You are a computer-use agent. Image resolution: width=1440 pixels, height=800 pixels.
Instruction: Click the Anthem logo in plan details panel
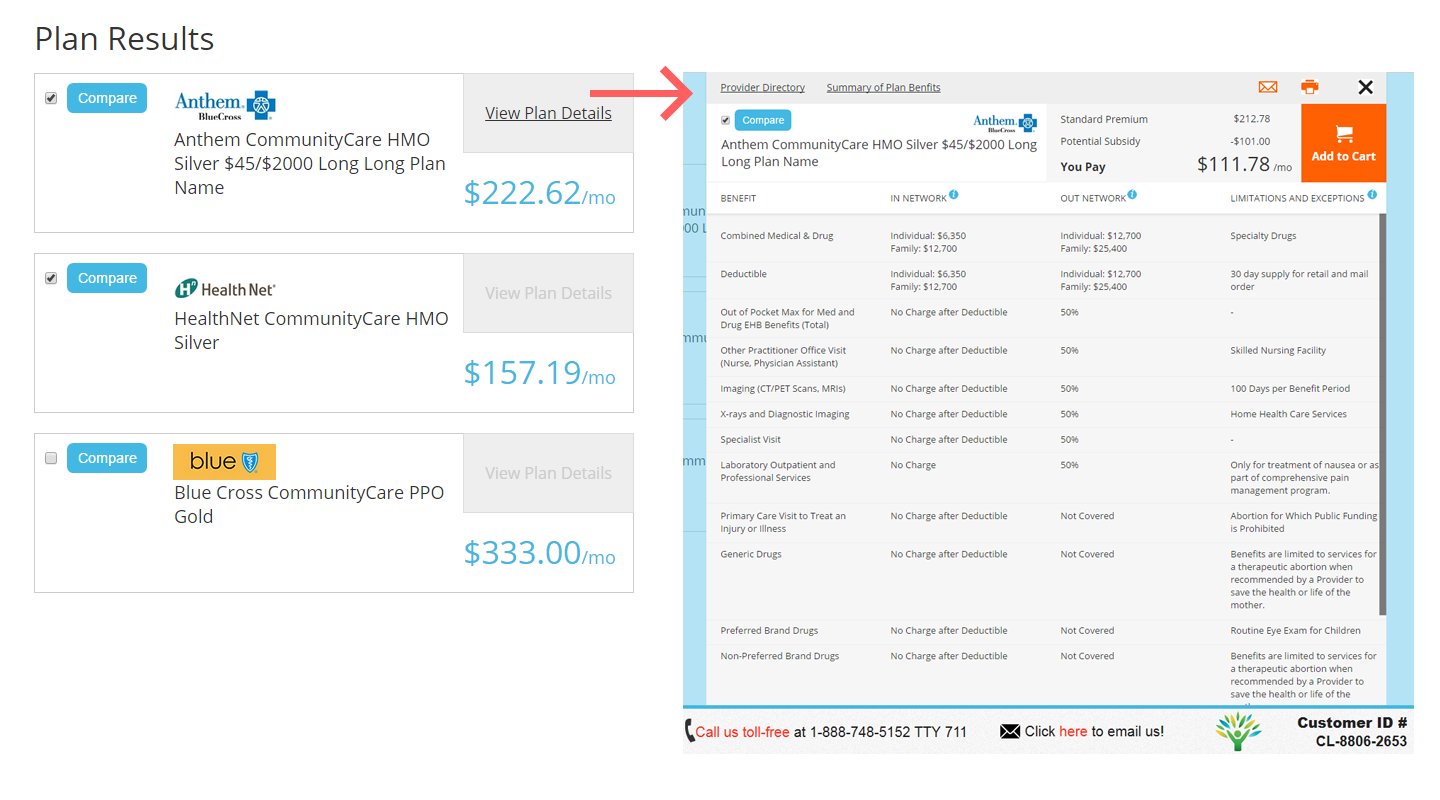(1005, 124)
